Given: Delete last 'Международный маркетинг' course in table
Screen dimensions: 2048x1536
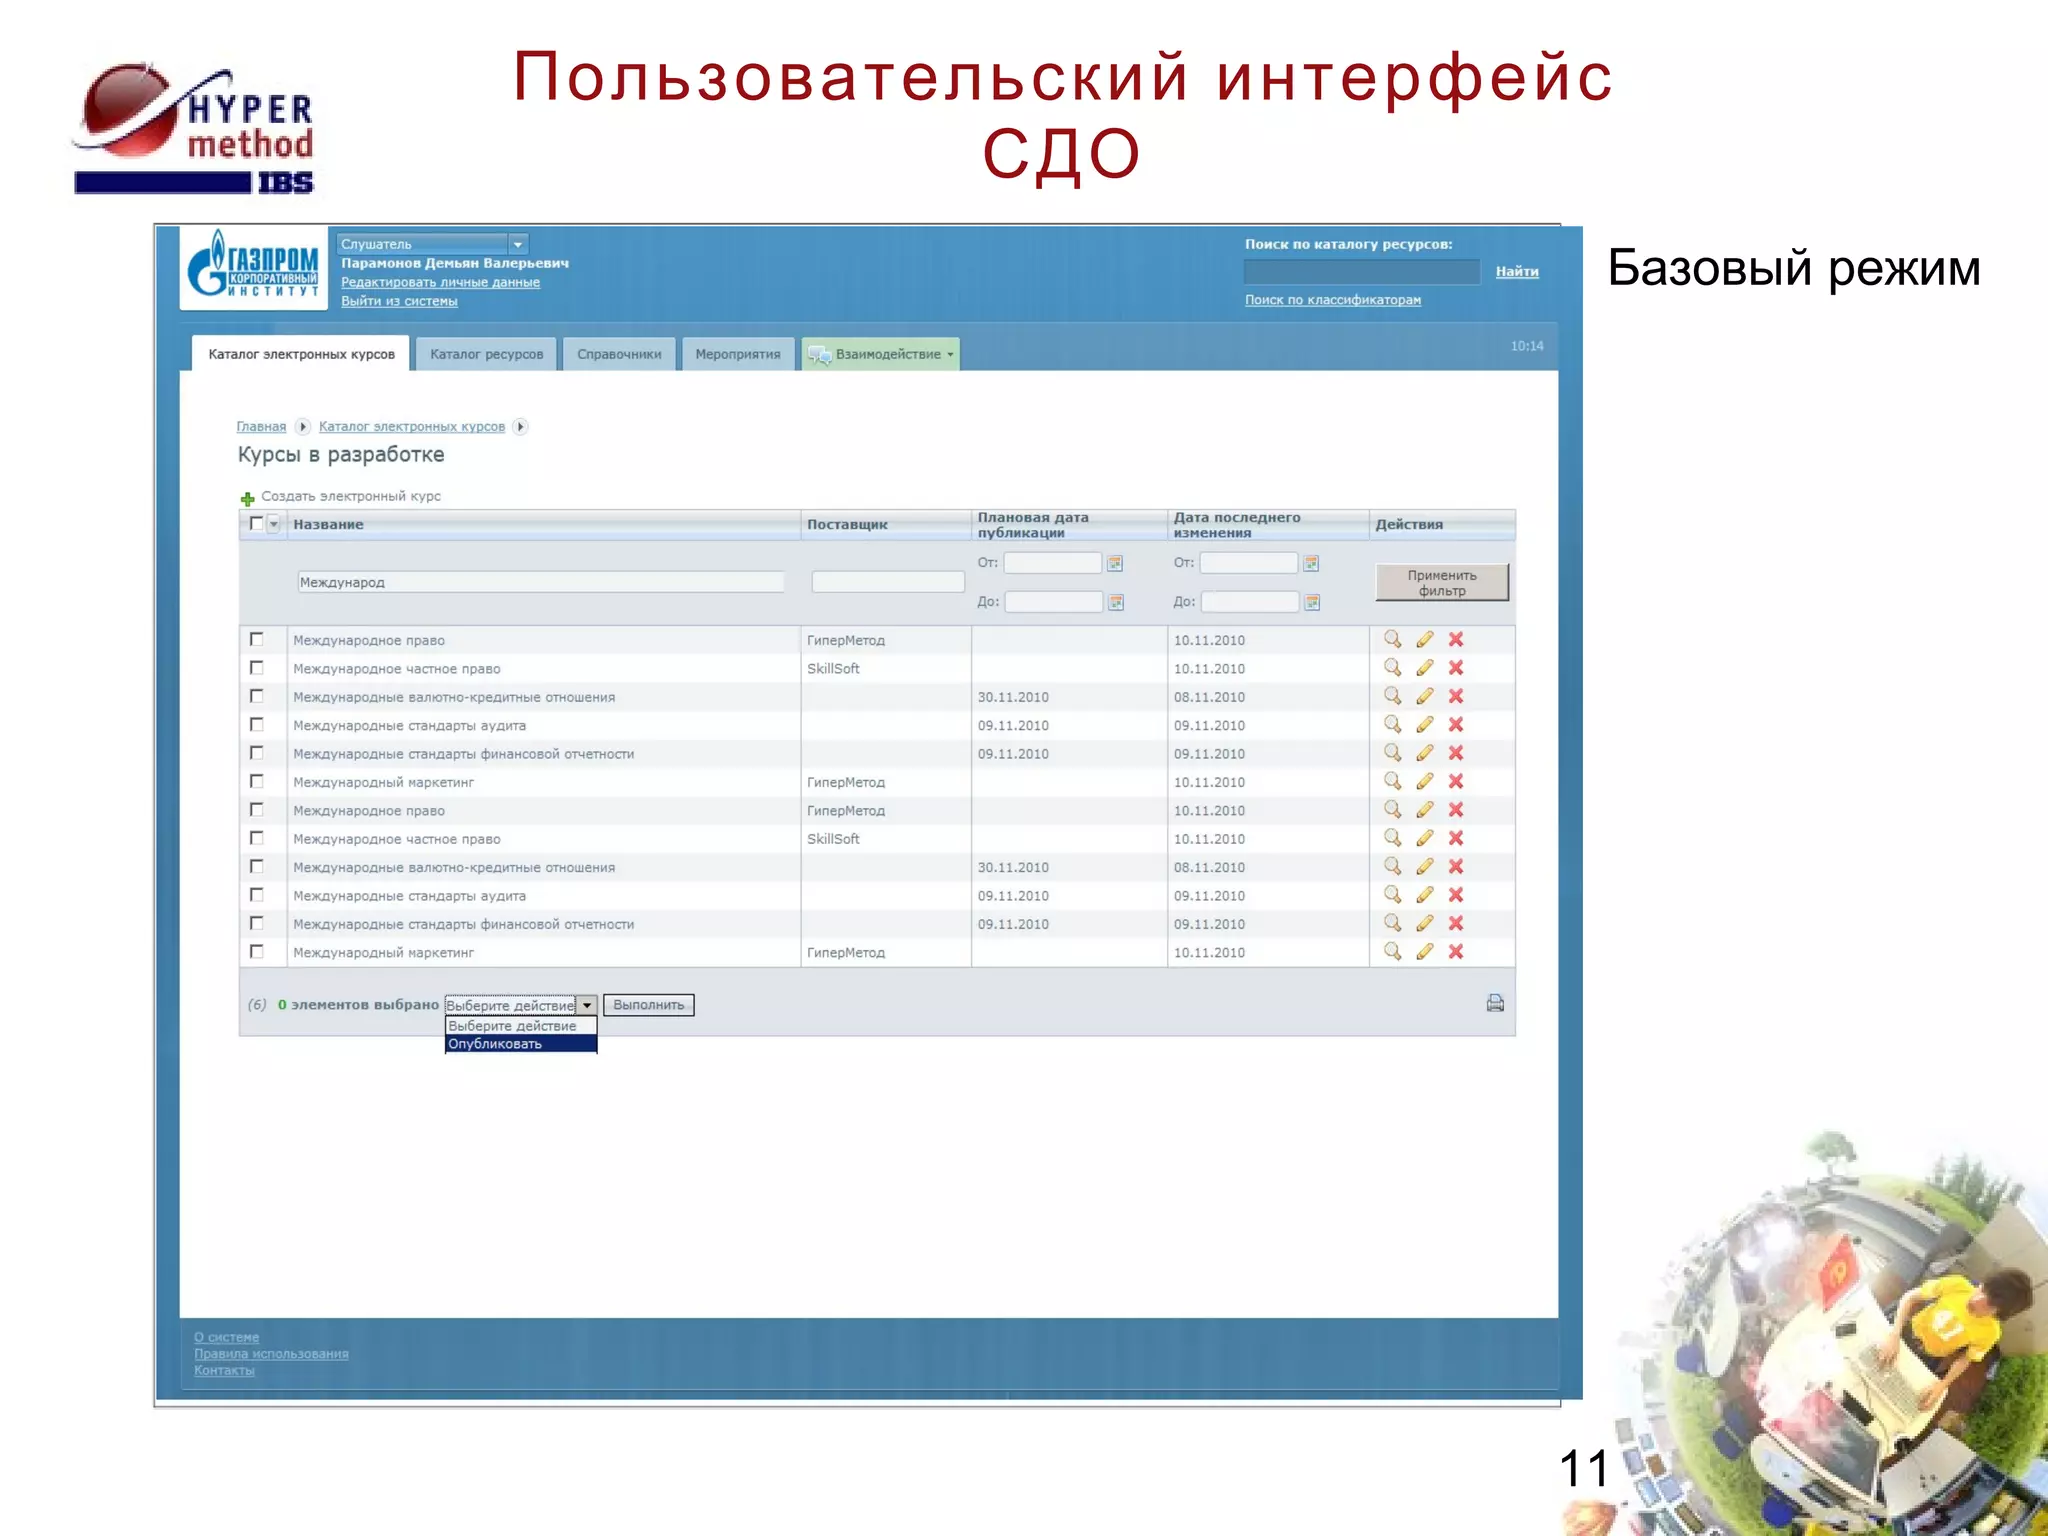Looking at the screenshot, I should point(1456,952).
